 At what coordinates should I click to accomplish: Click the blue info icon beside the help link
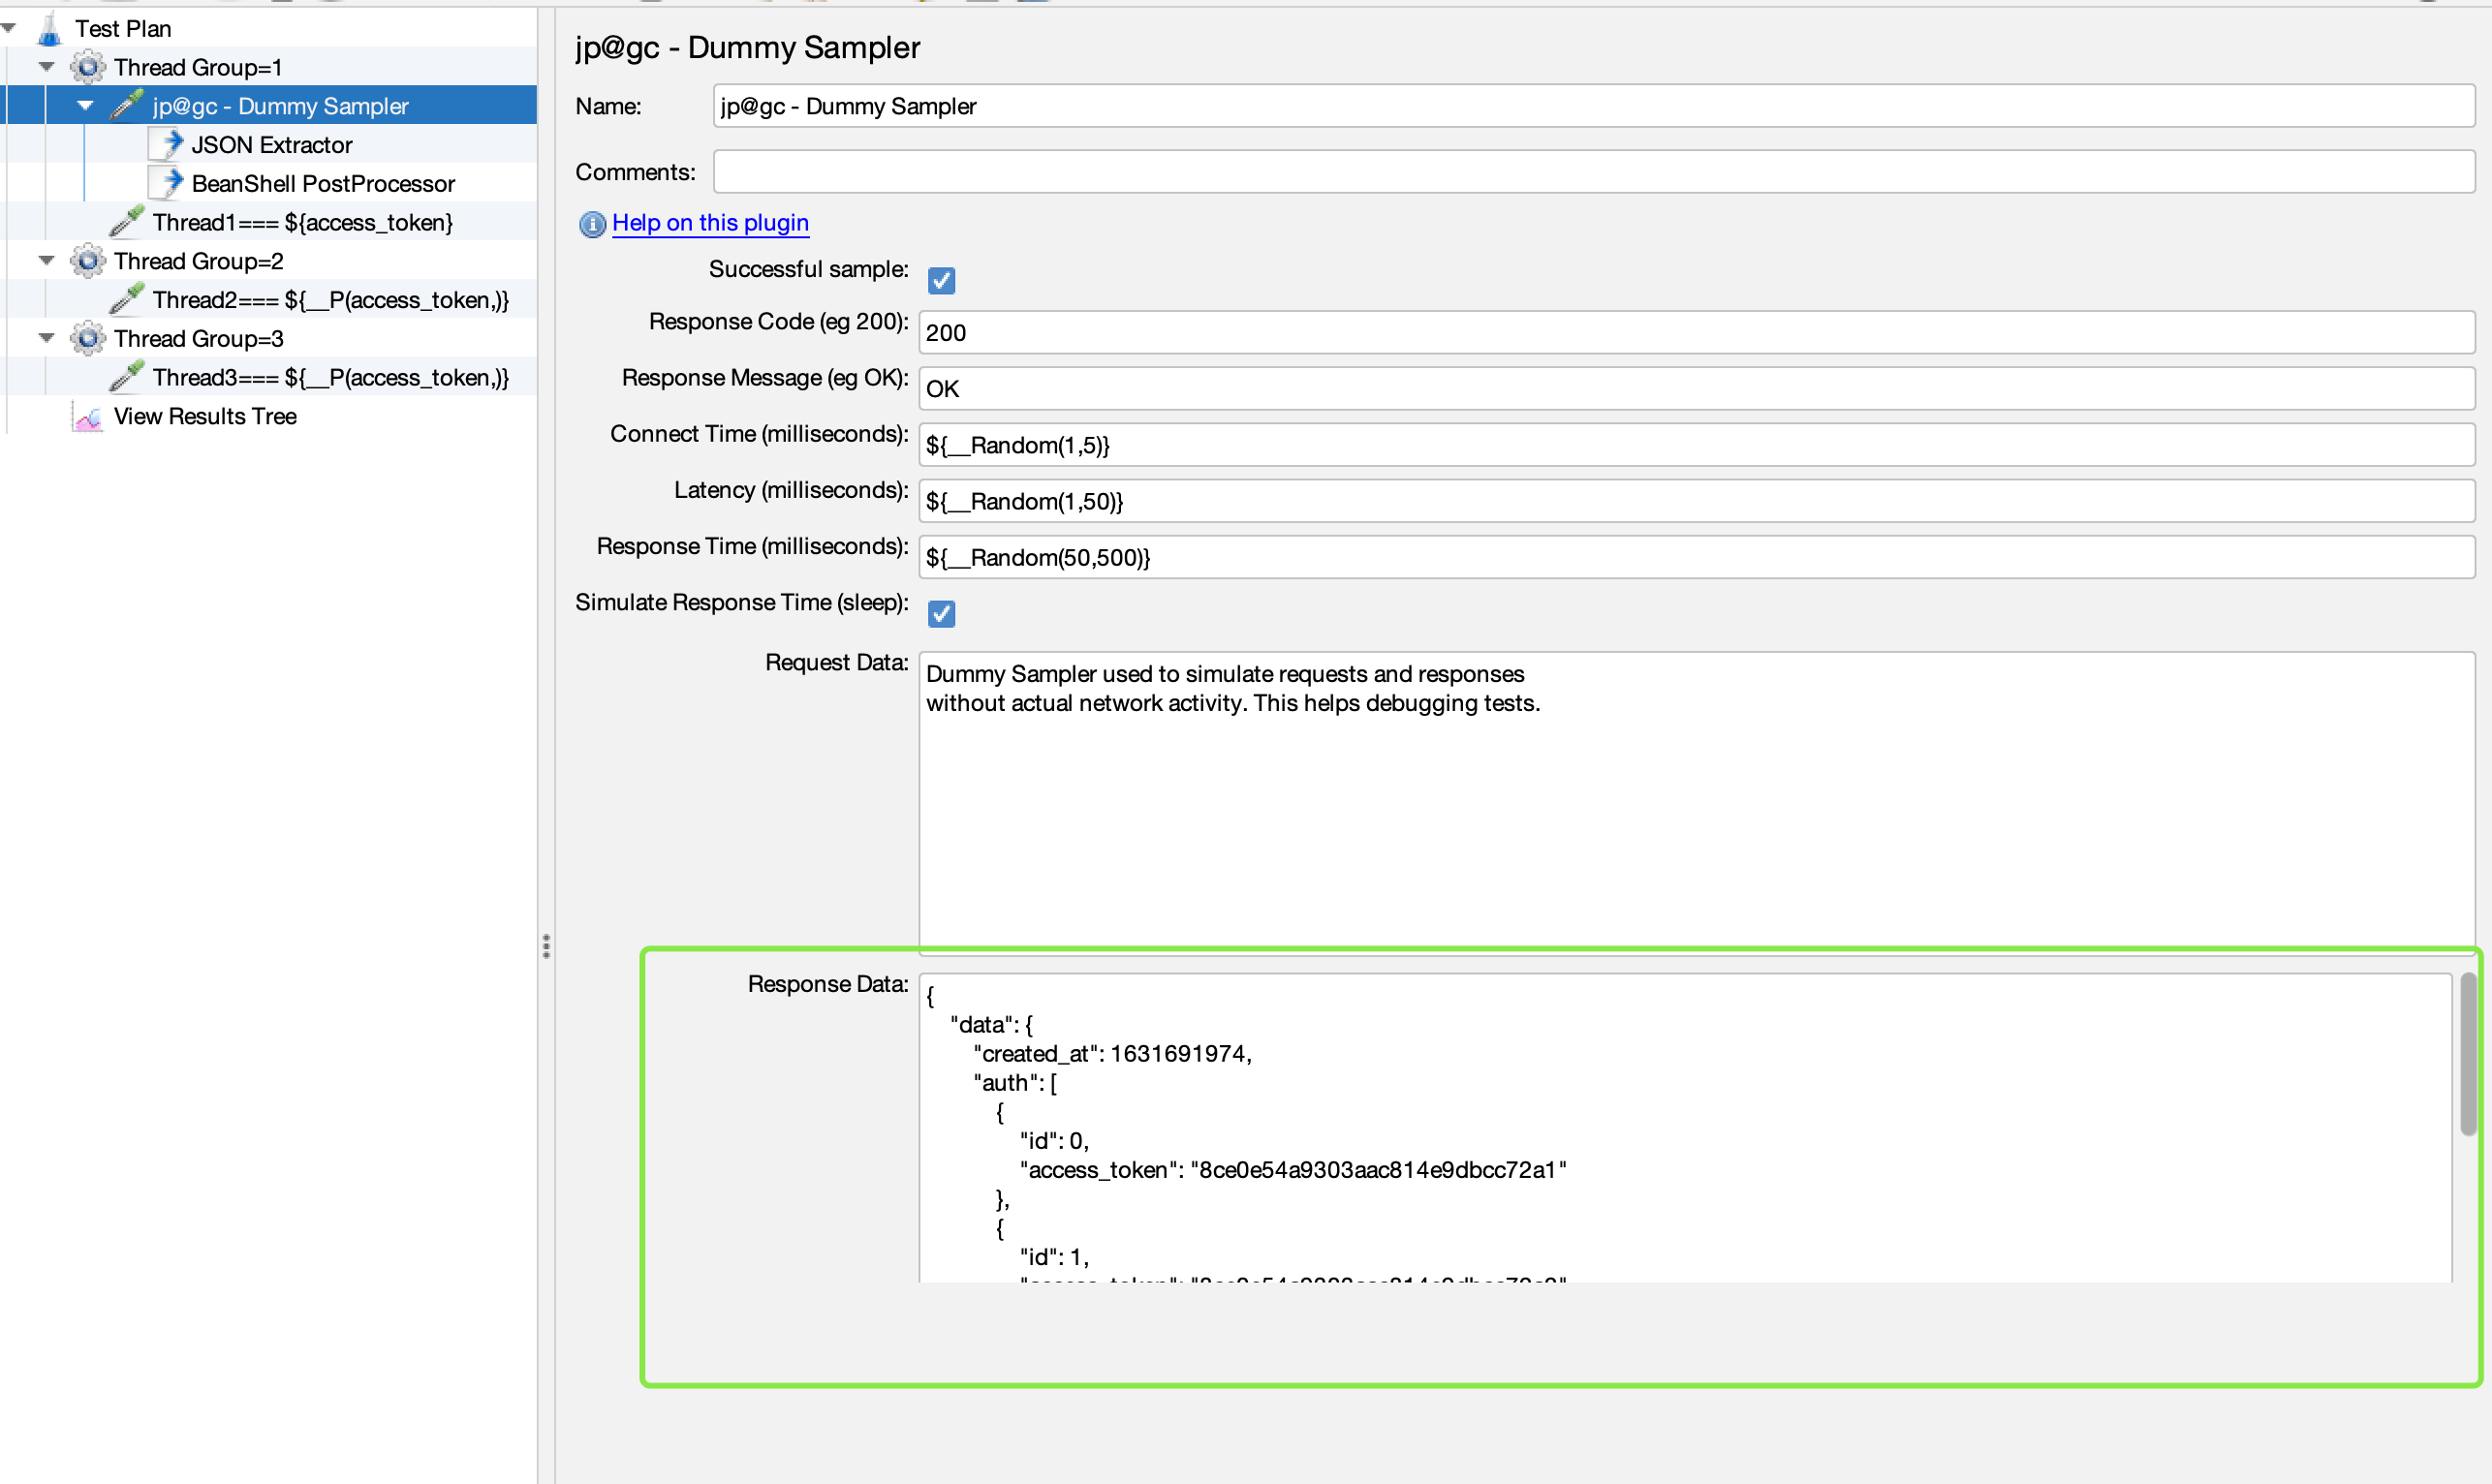pos(592,224)
